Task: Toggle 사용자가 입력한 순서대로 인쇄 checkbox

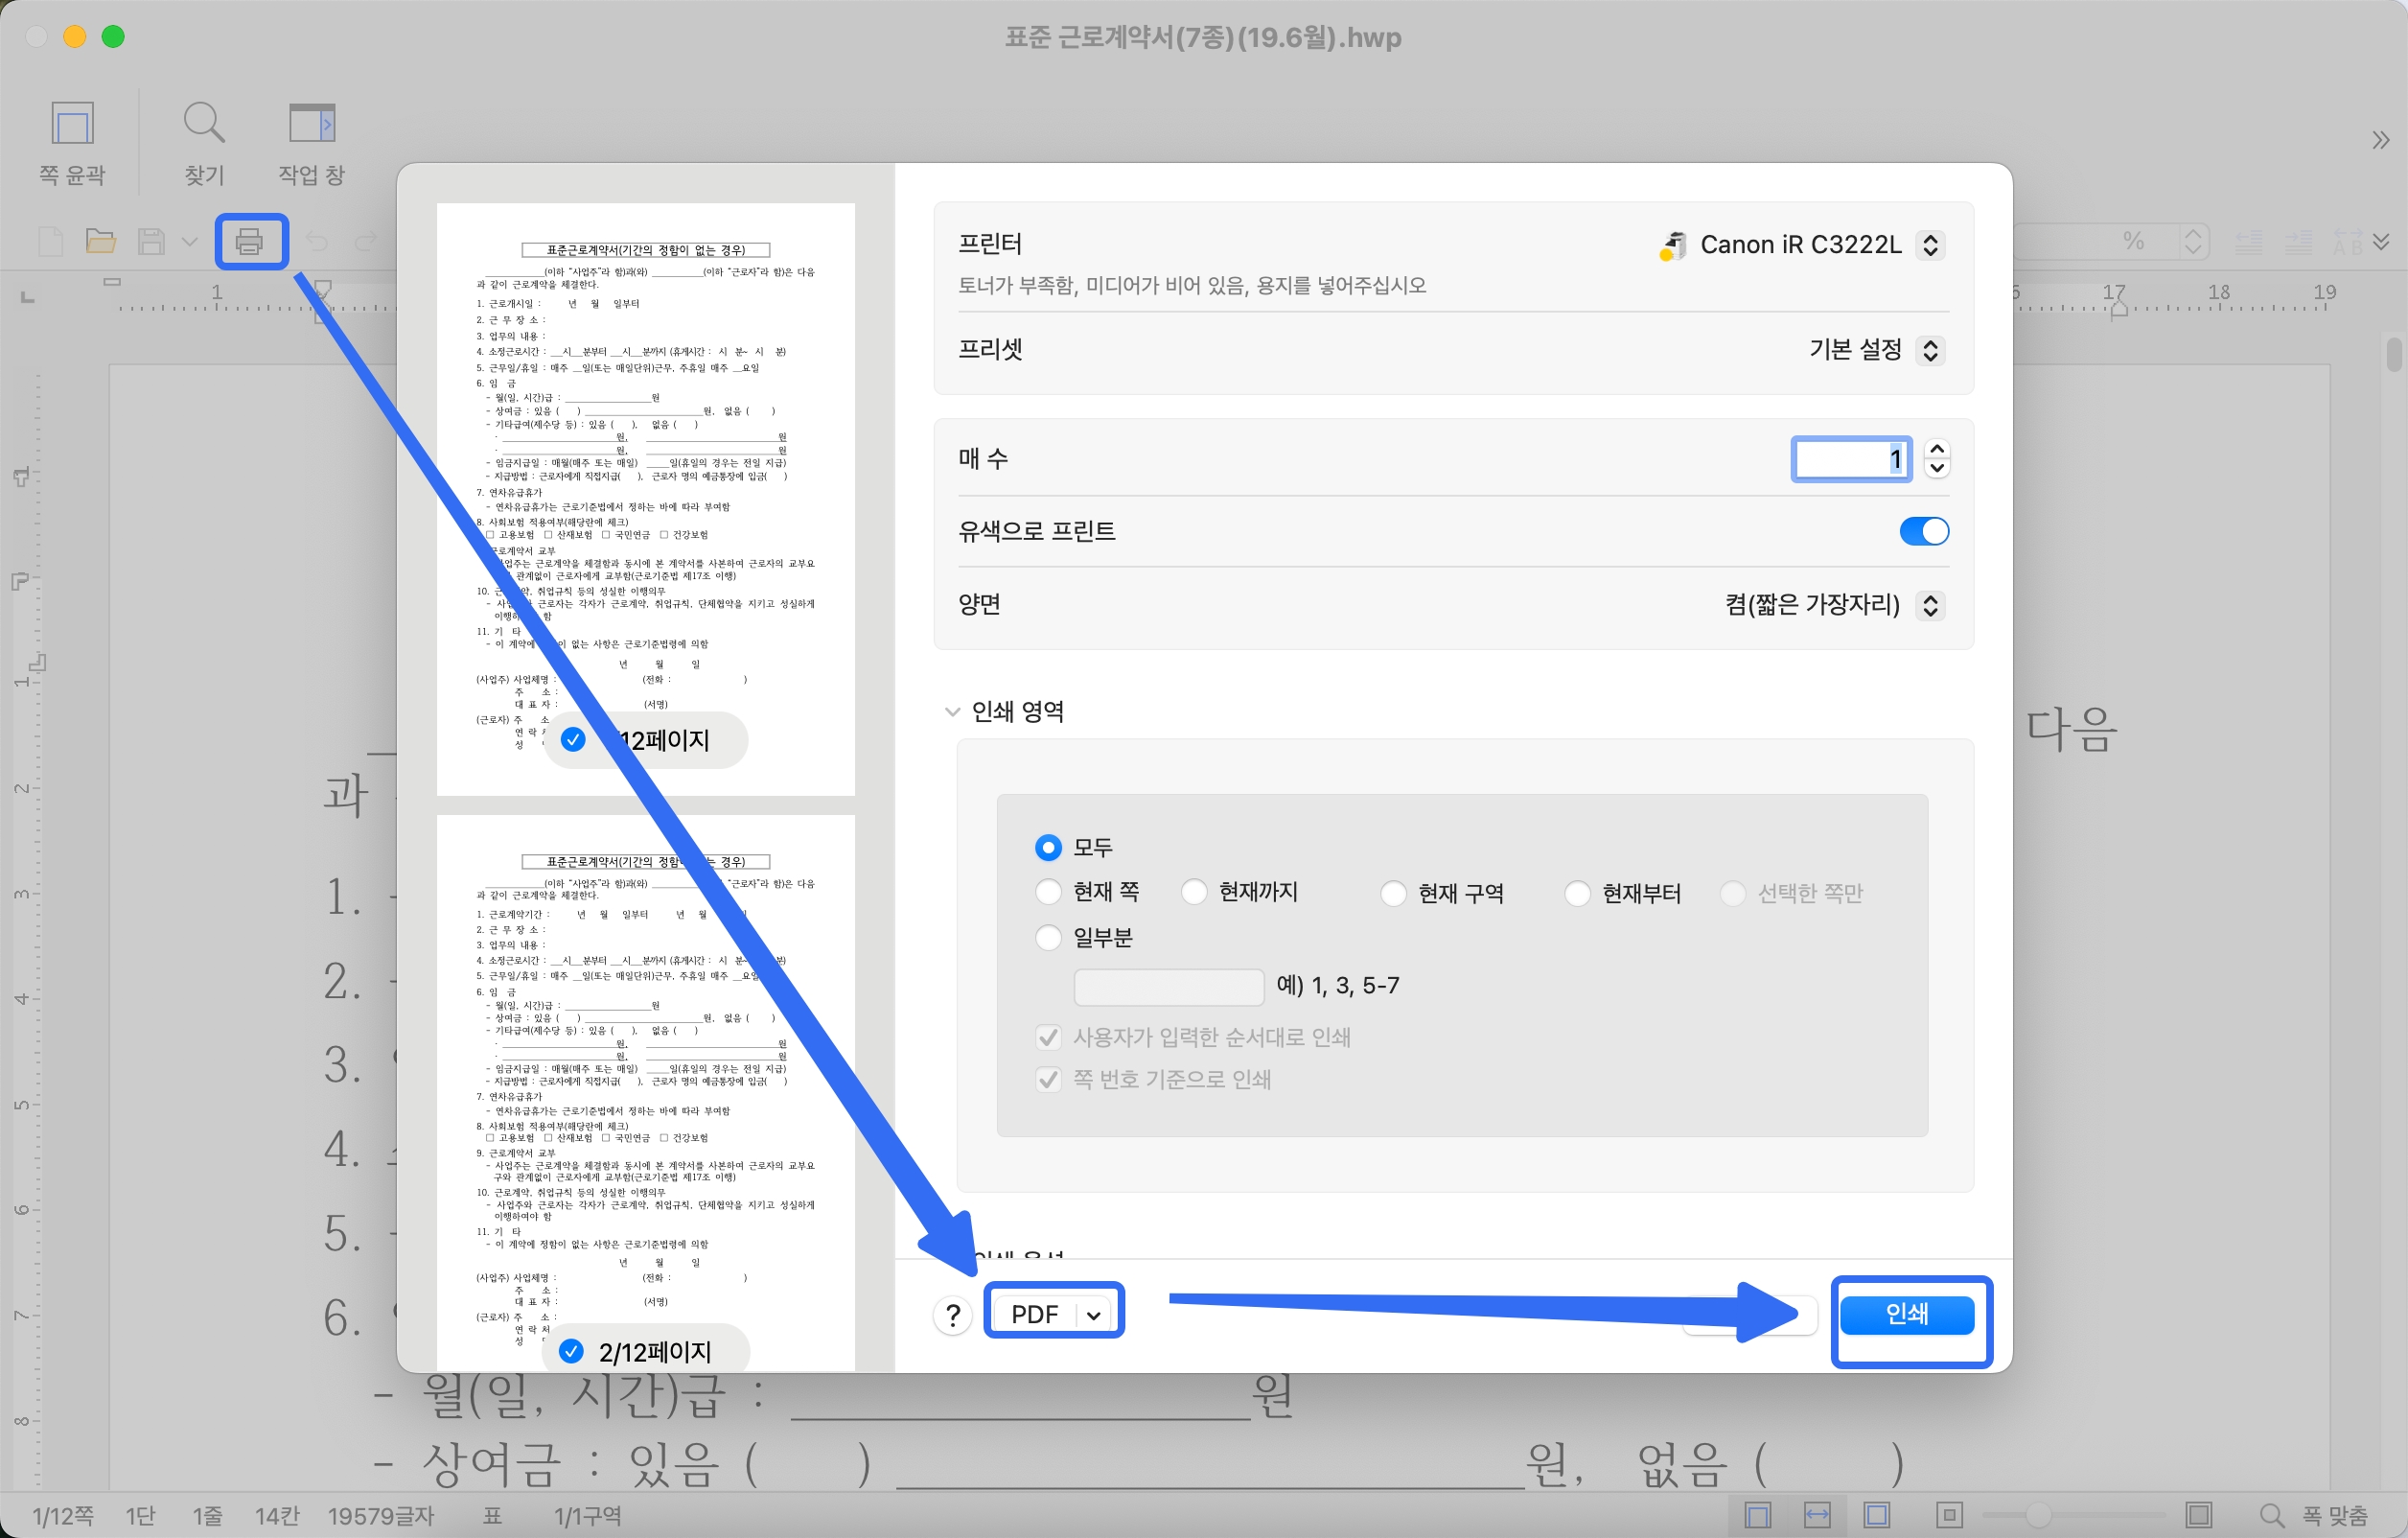Action: coord(1048,1037)
